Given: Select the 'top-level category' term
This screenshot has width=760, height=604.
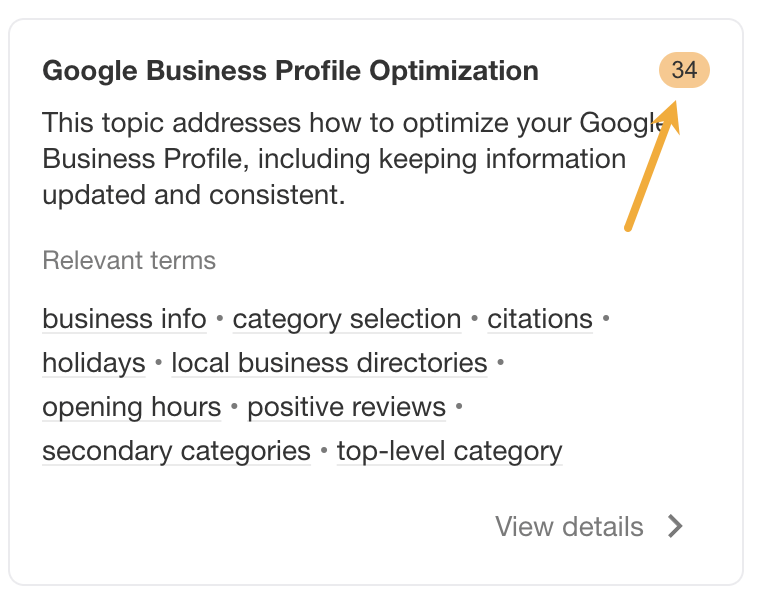Looking at the screenshot, I should (x=449, y=451).
